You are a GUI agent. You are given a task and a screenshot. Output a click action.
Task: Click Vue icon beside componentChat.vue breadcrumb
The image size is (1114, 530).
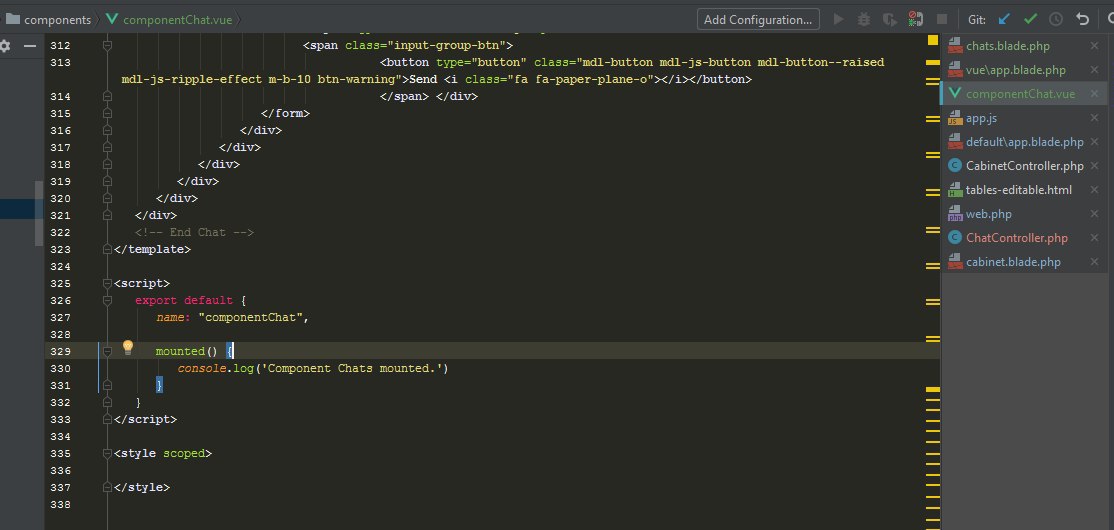(112, 19)
